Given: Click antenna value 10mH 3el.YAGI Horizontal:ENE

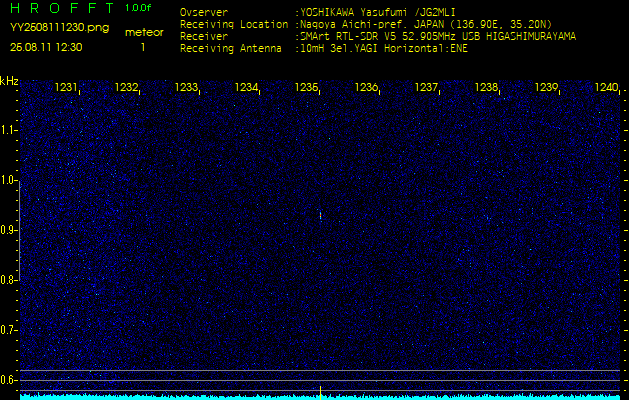Looking at the screenshot, I should click(x=384, y=49).
